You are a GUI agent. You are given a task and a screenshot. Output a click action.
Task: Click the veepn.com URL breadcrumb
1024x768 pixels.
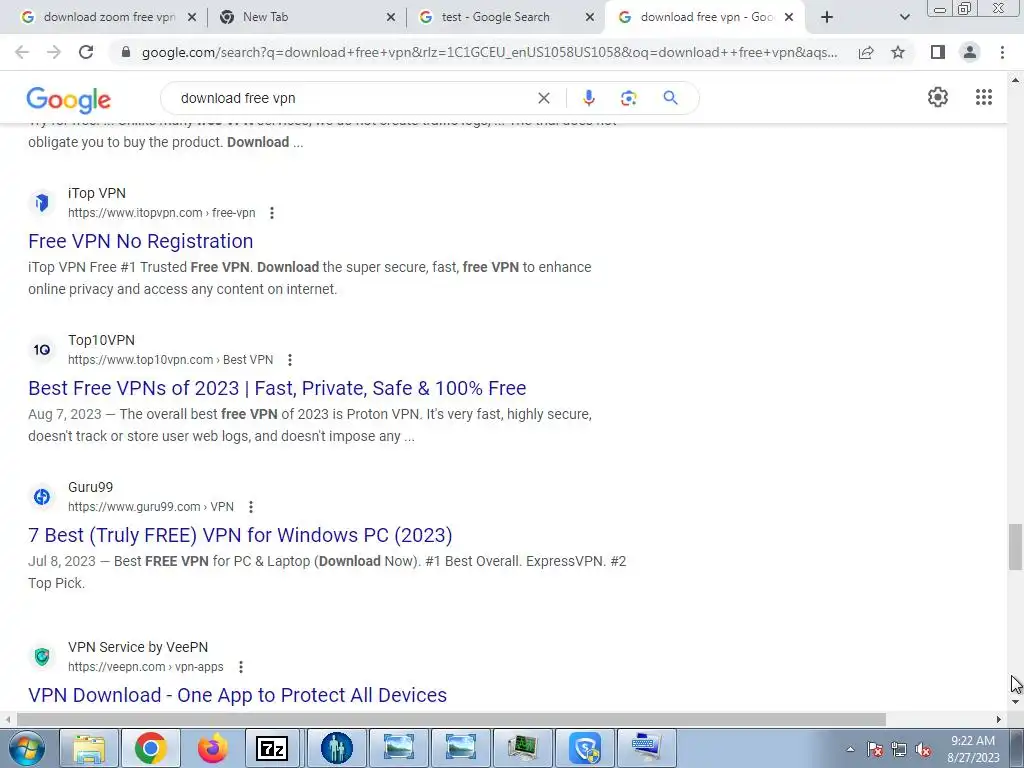coord(146,667)
